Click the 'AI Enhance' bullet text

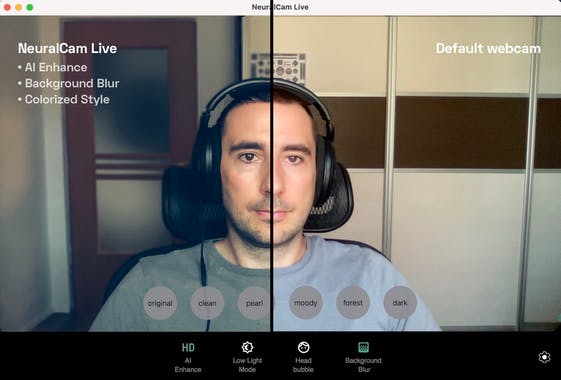click(56, 67)
